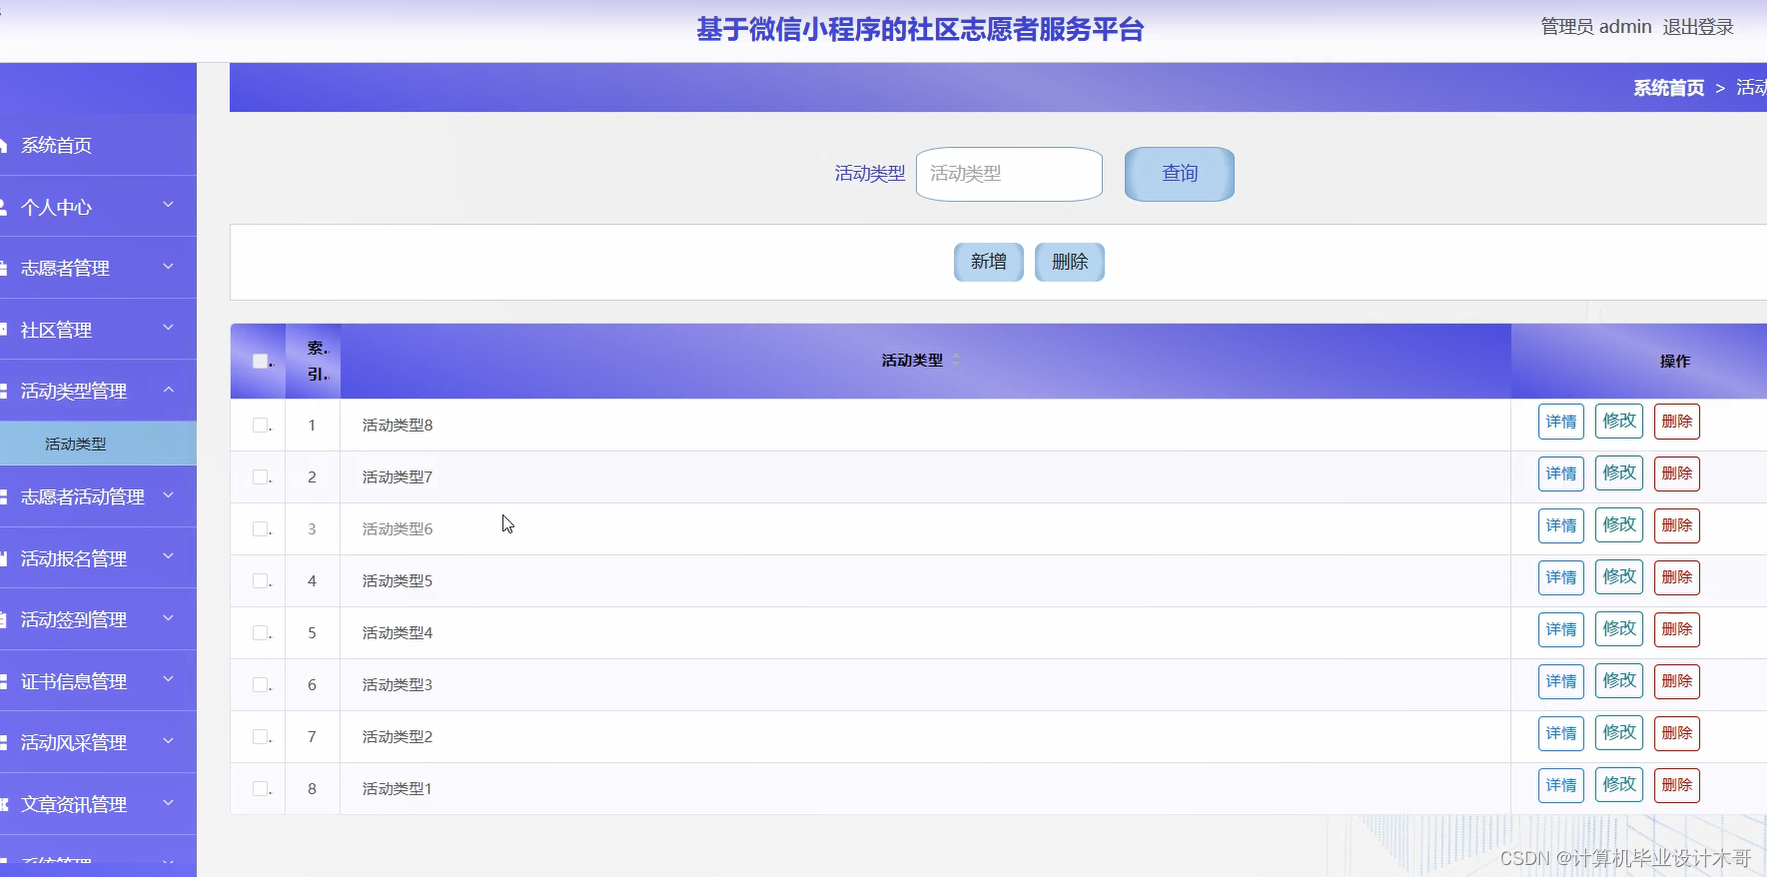Image resolution: width=1767 pixels, height=877 pixels.
Task: Click 退出登录 to log out
Action: coord(1698,27)
